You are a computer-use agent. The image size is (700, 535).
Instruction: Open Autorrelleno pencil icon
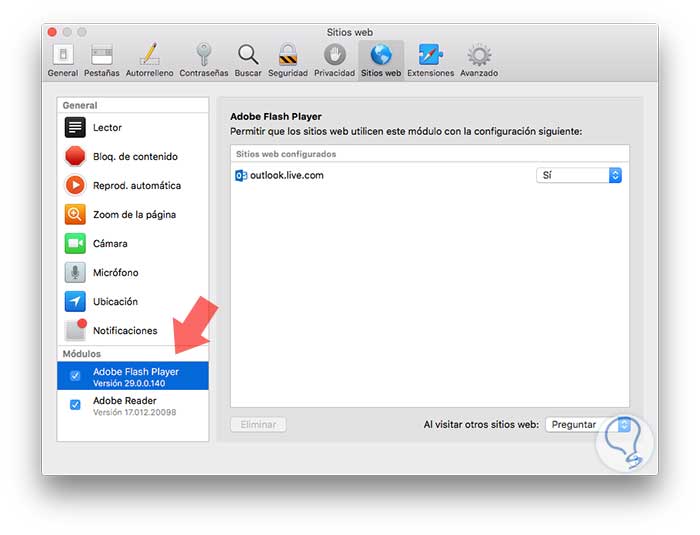150,54
